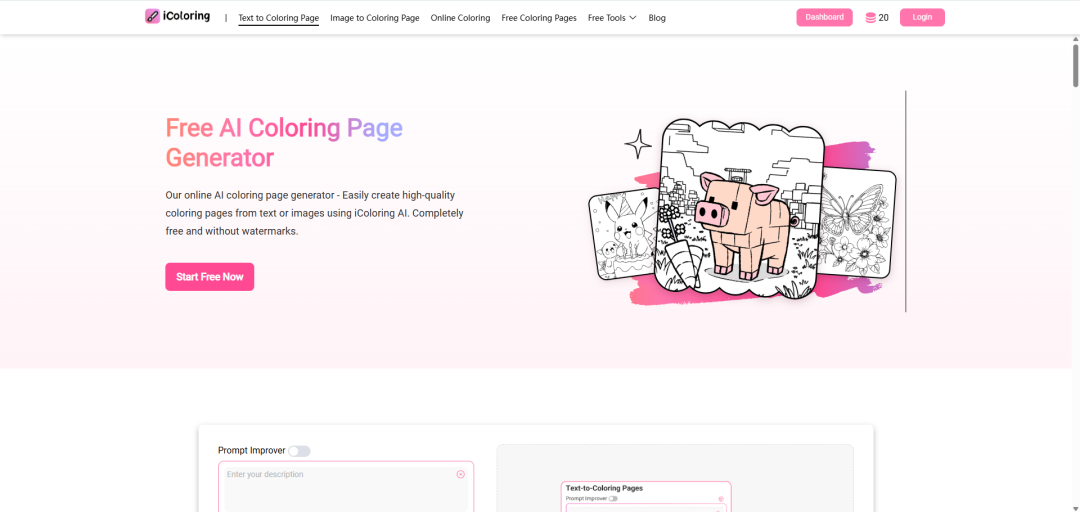Clear the description with the circled X icon
This screenshot has width=1080, height=512.
(x=461, y=474)
